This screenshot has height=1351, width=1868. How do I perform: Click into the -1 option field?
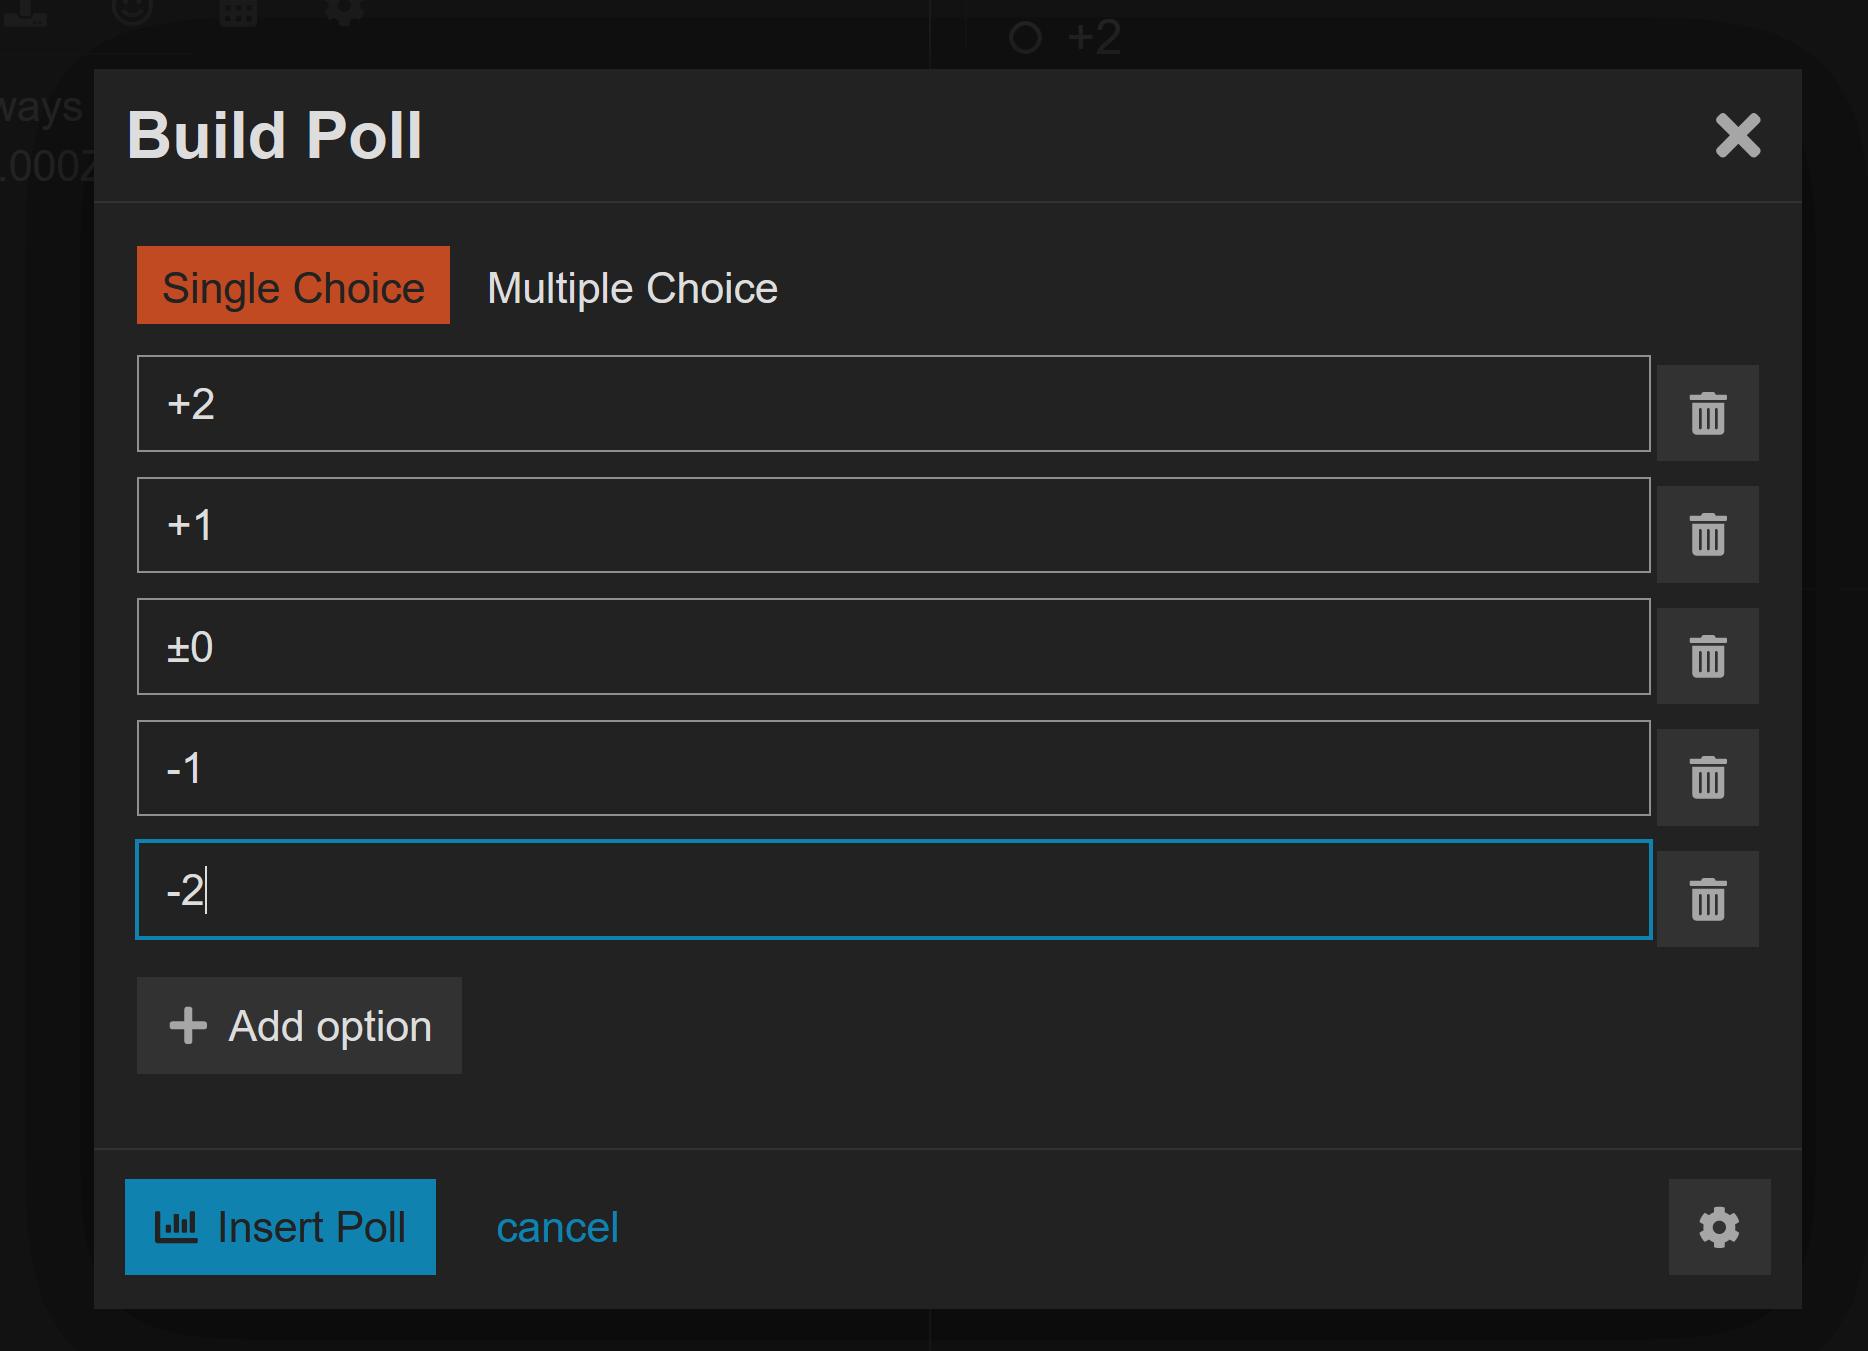point(893,768)
